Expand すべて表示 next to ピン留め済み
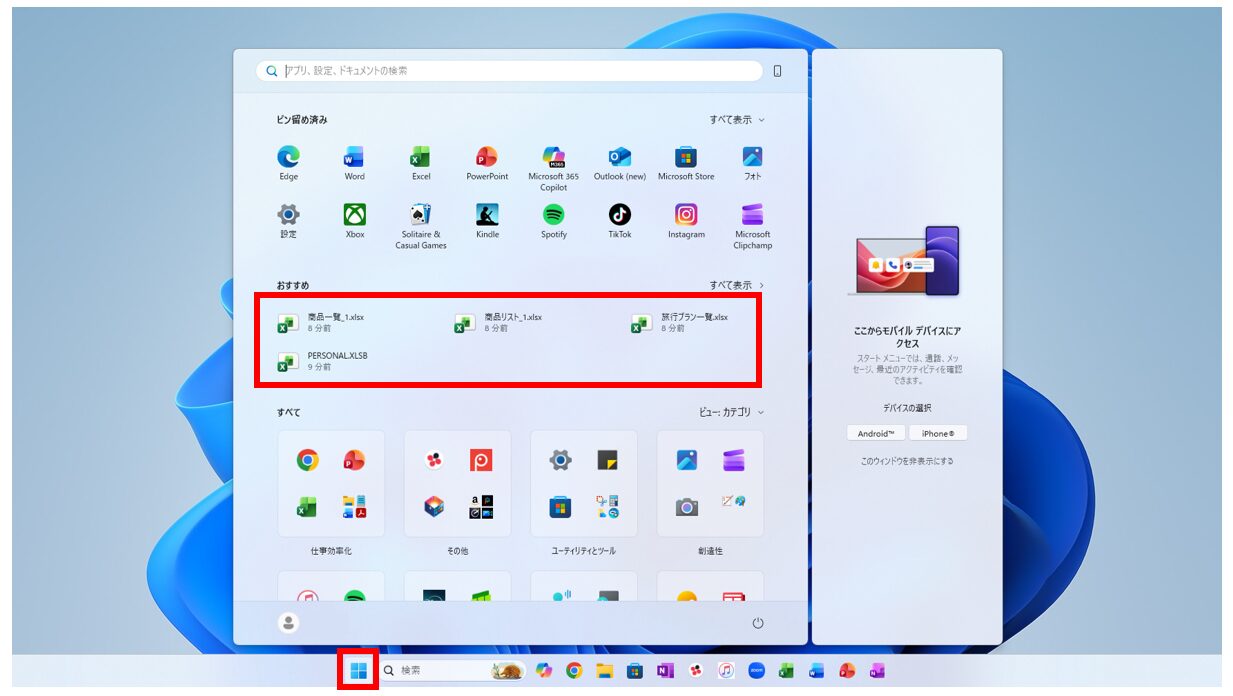The height and width of the screenshot is (696, 1233). pos(733,118)
